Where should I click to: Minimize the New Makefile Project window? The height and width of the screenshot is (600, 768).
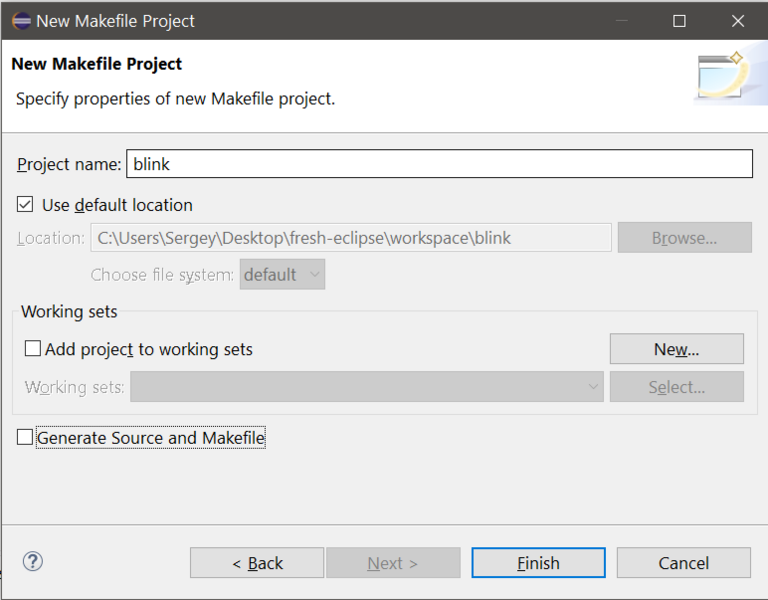coord(622,21)
